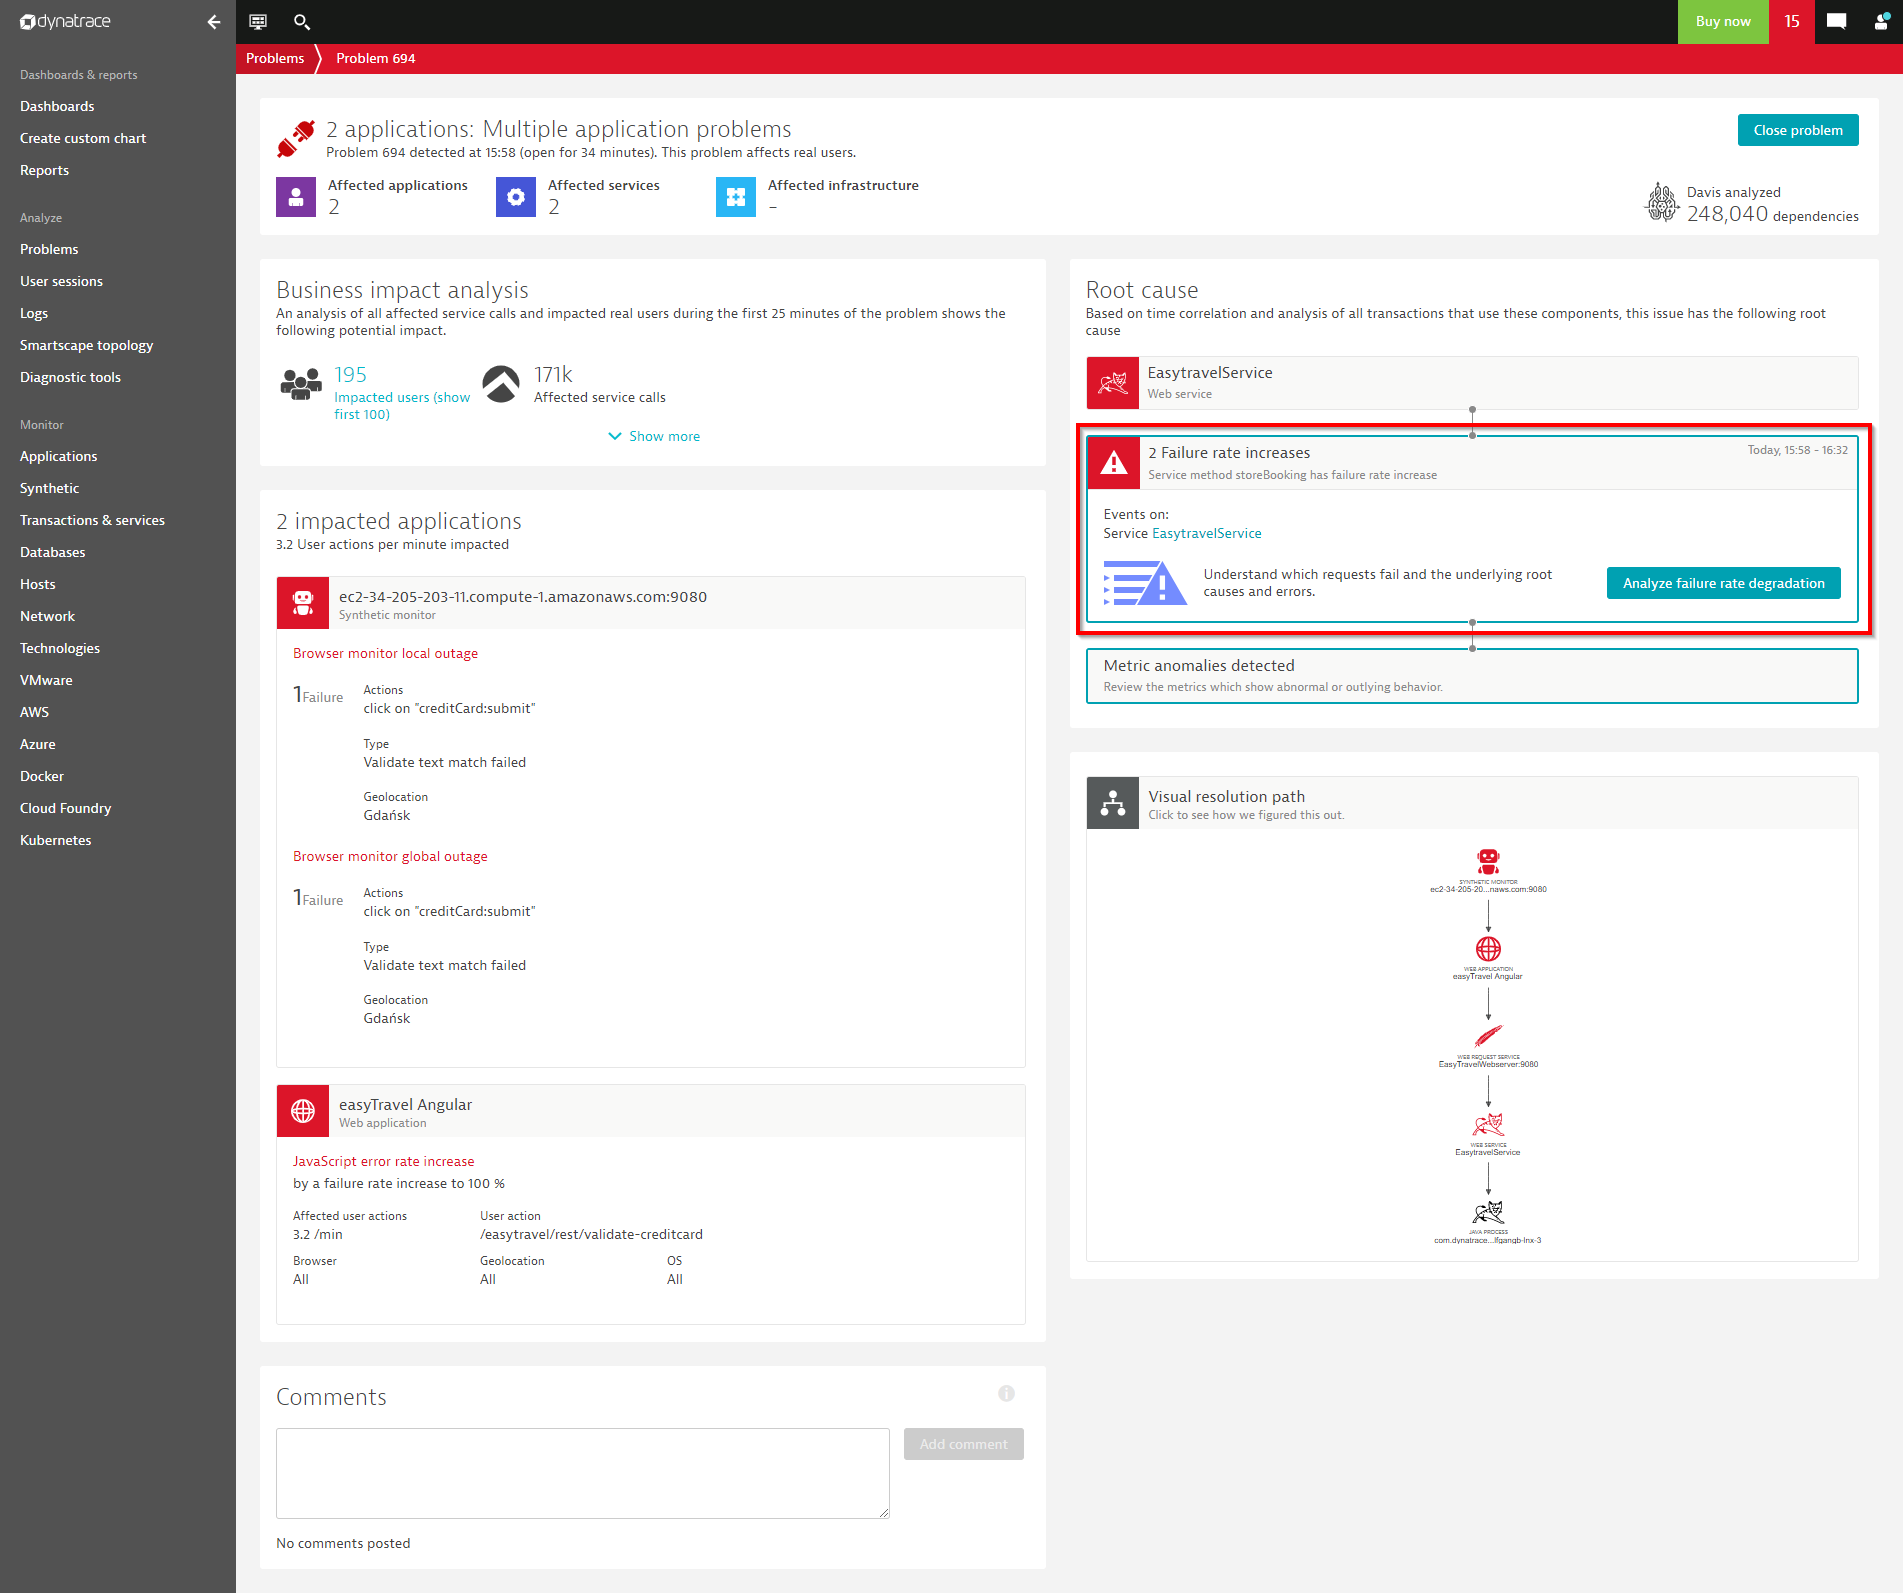The image size is (1903, 1593).
Task: Open User sessions in sidebar
Action: (x=61, y=281)
